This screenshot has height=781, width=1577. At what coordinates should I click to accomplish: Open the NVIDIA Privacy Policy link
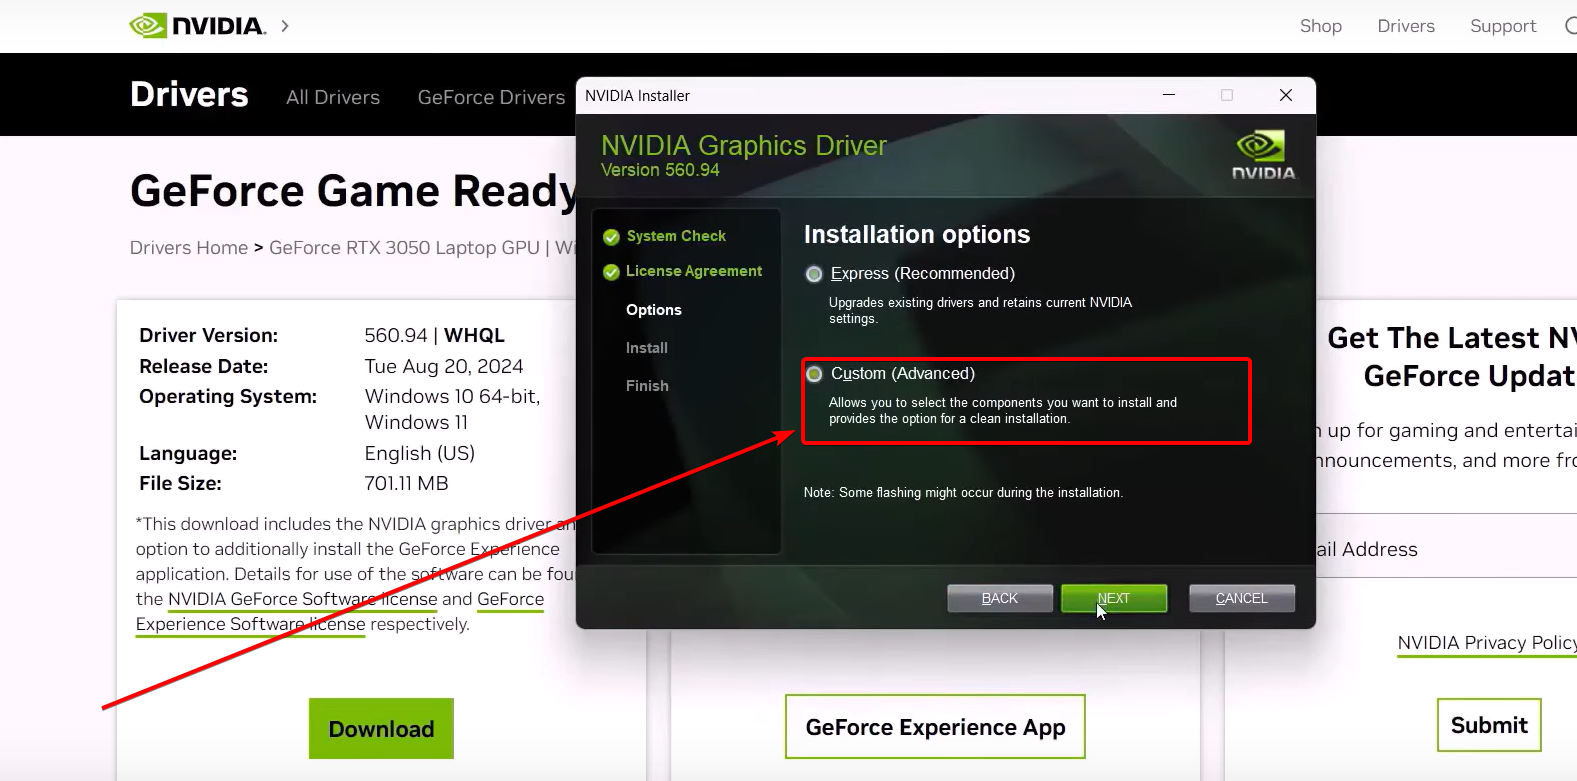(1487, 643)
